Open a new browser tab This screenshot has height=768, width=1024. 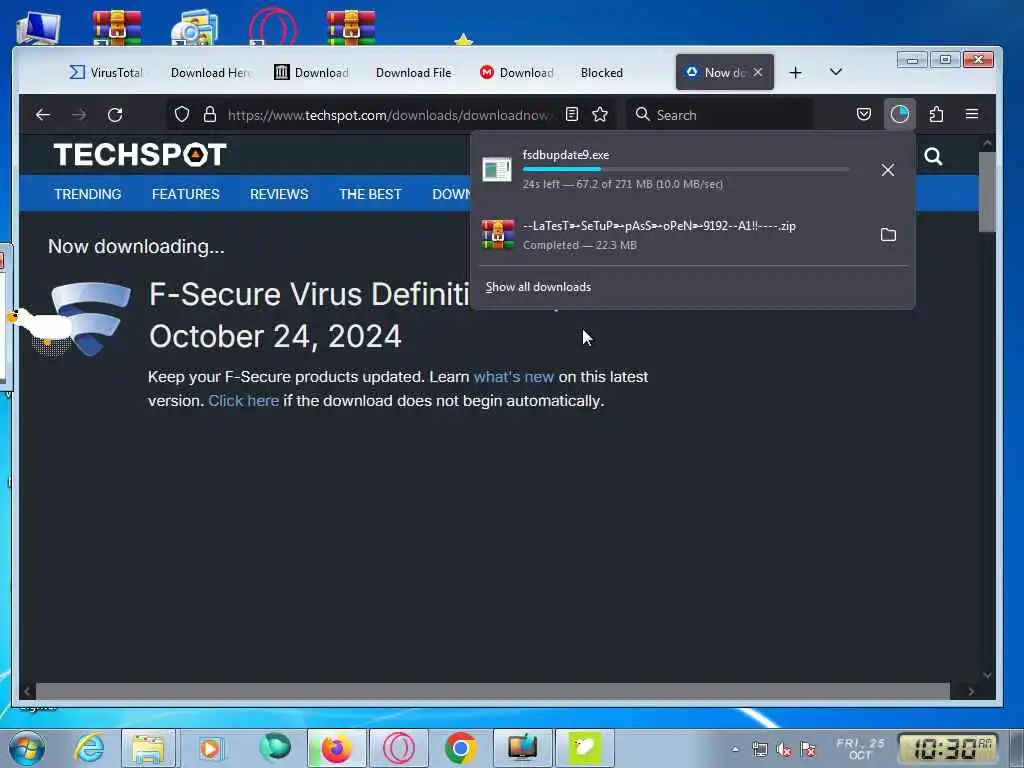(x=795, y=72)
